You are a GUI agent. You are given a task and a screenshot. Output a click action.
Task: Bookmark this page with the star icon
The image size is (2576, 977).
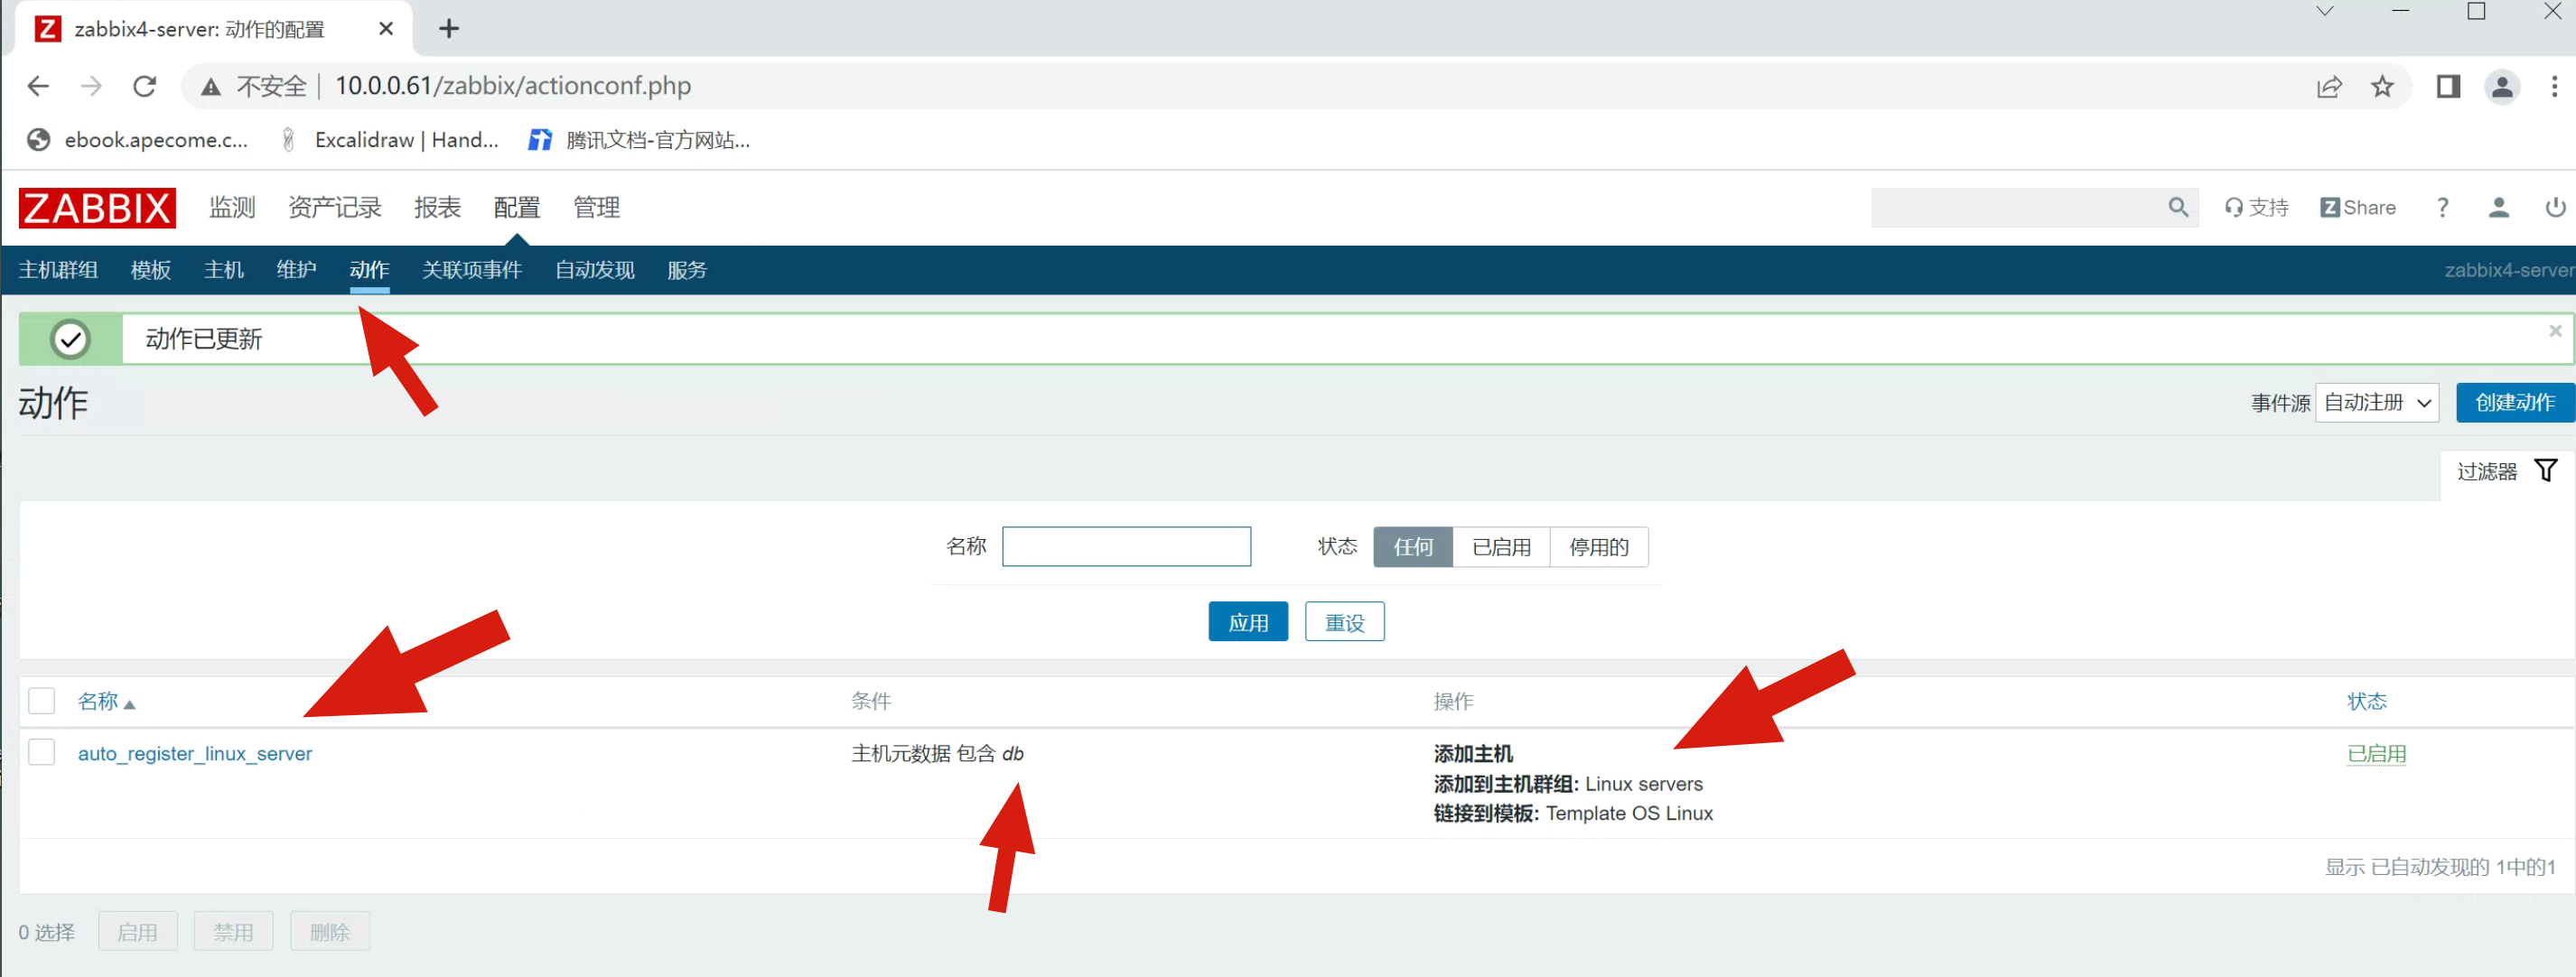(2382, 86)
